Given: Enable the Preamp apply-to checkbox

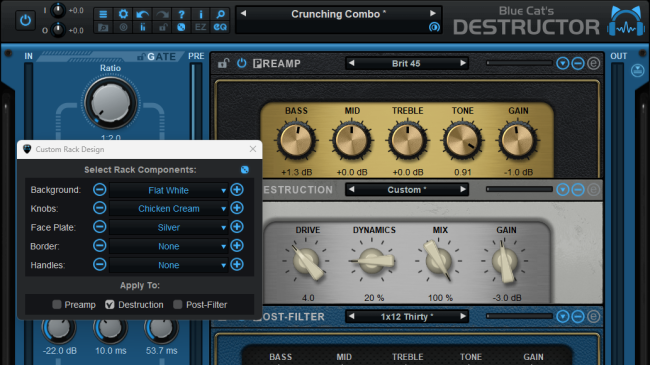Looking at the screenshot, I should click(x=57, y=304).
